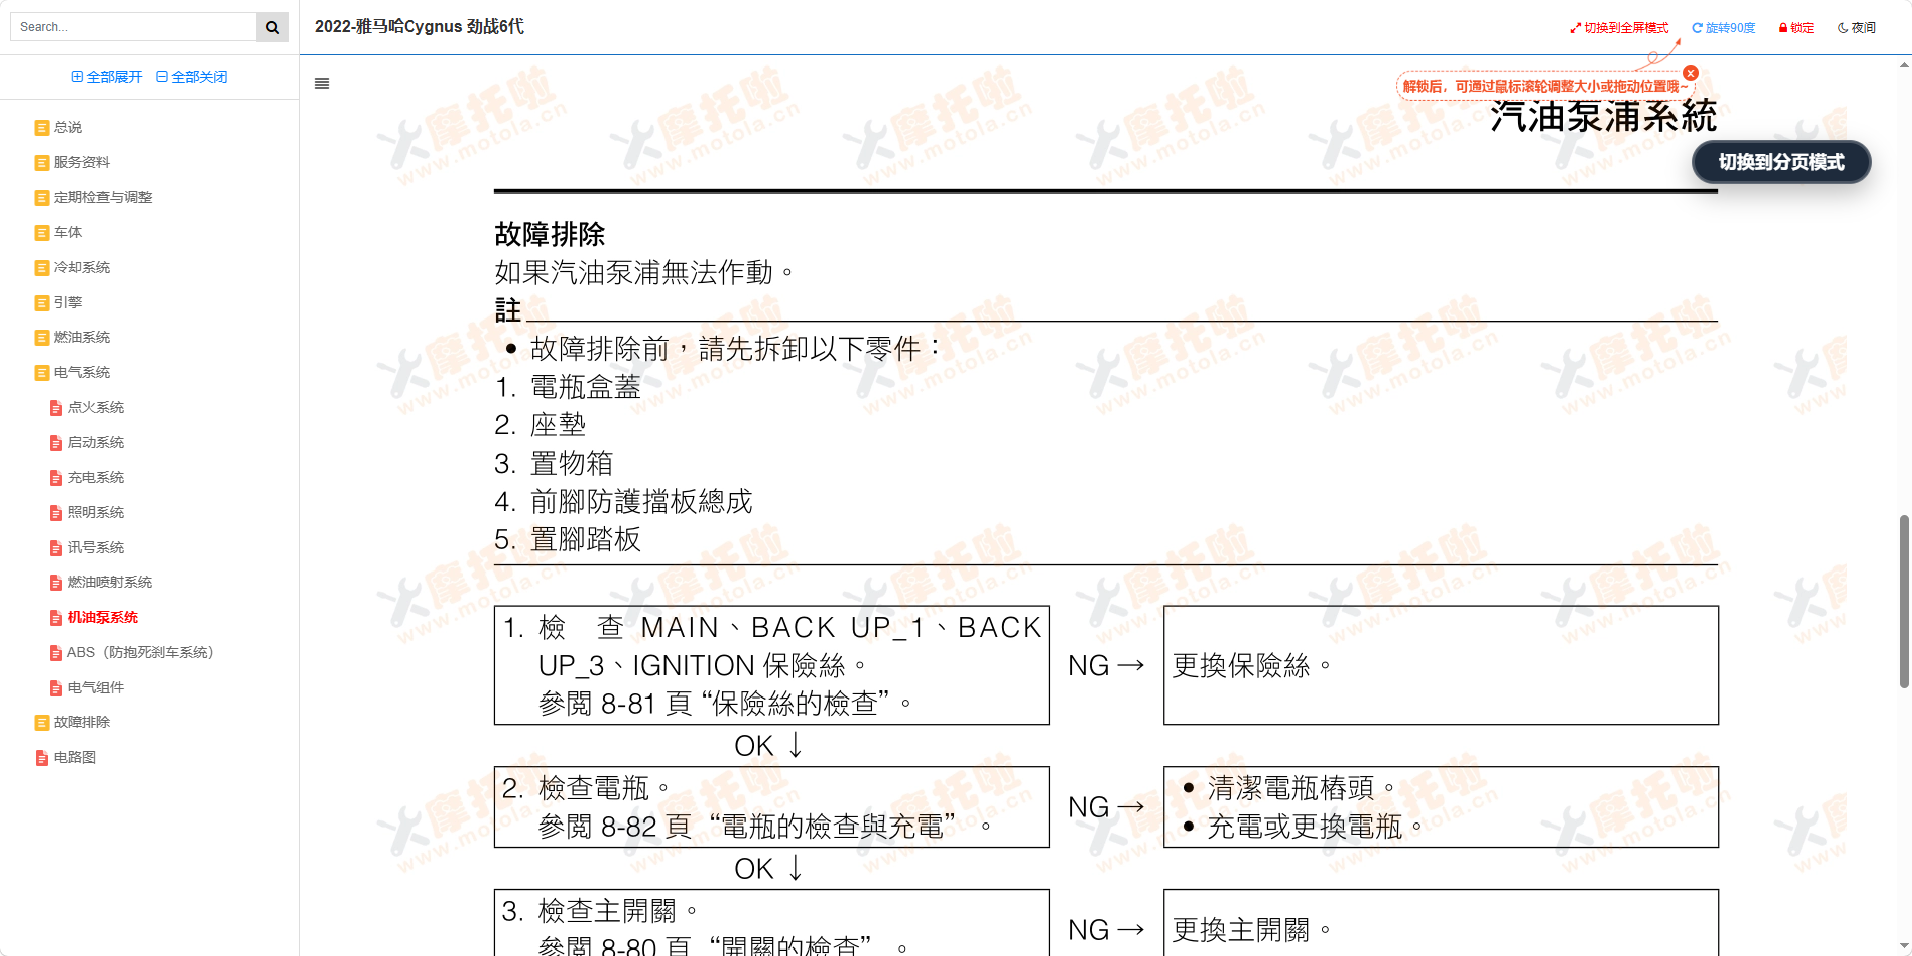Open the 照明系统 page

(96, 512)
